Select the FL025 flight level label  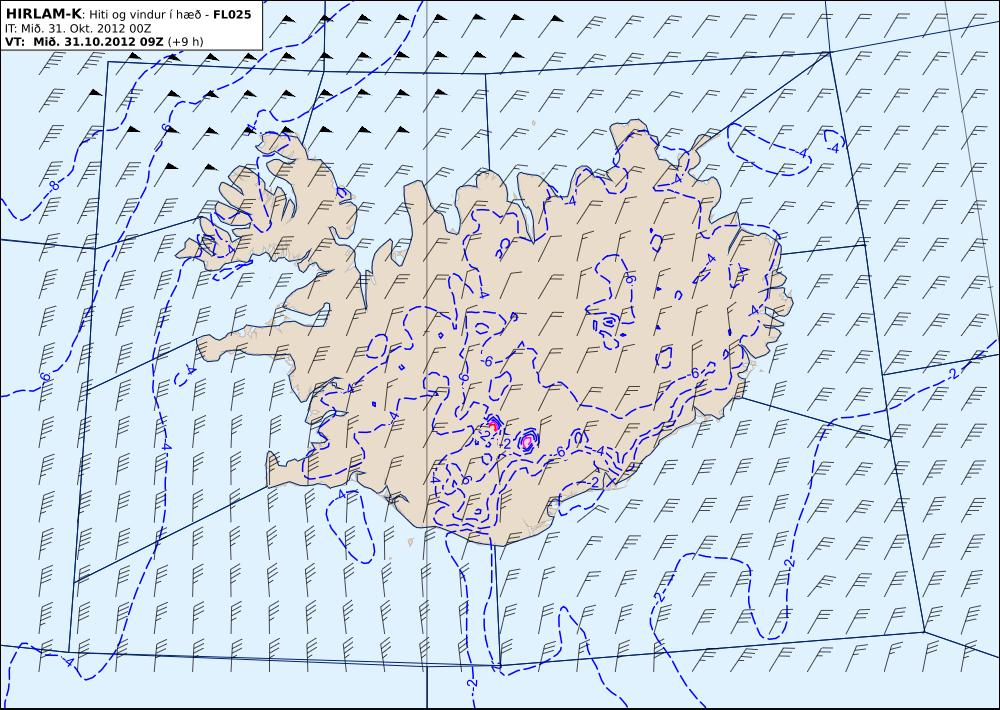[232, 15]
